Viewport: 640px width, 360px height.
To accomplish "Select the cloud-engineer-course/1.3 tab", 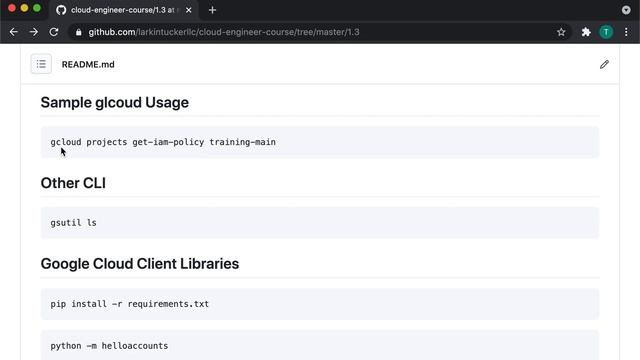I will [x=123, y=10].
